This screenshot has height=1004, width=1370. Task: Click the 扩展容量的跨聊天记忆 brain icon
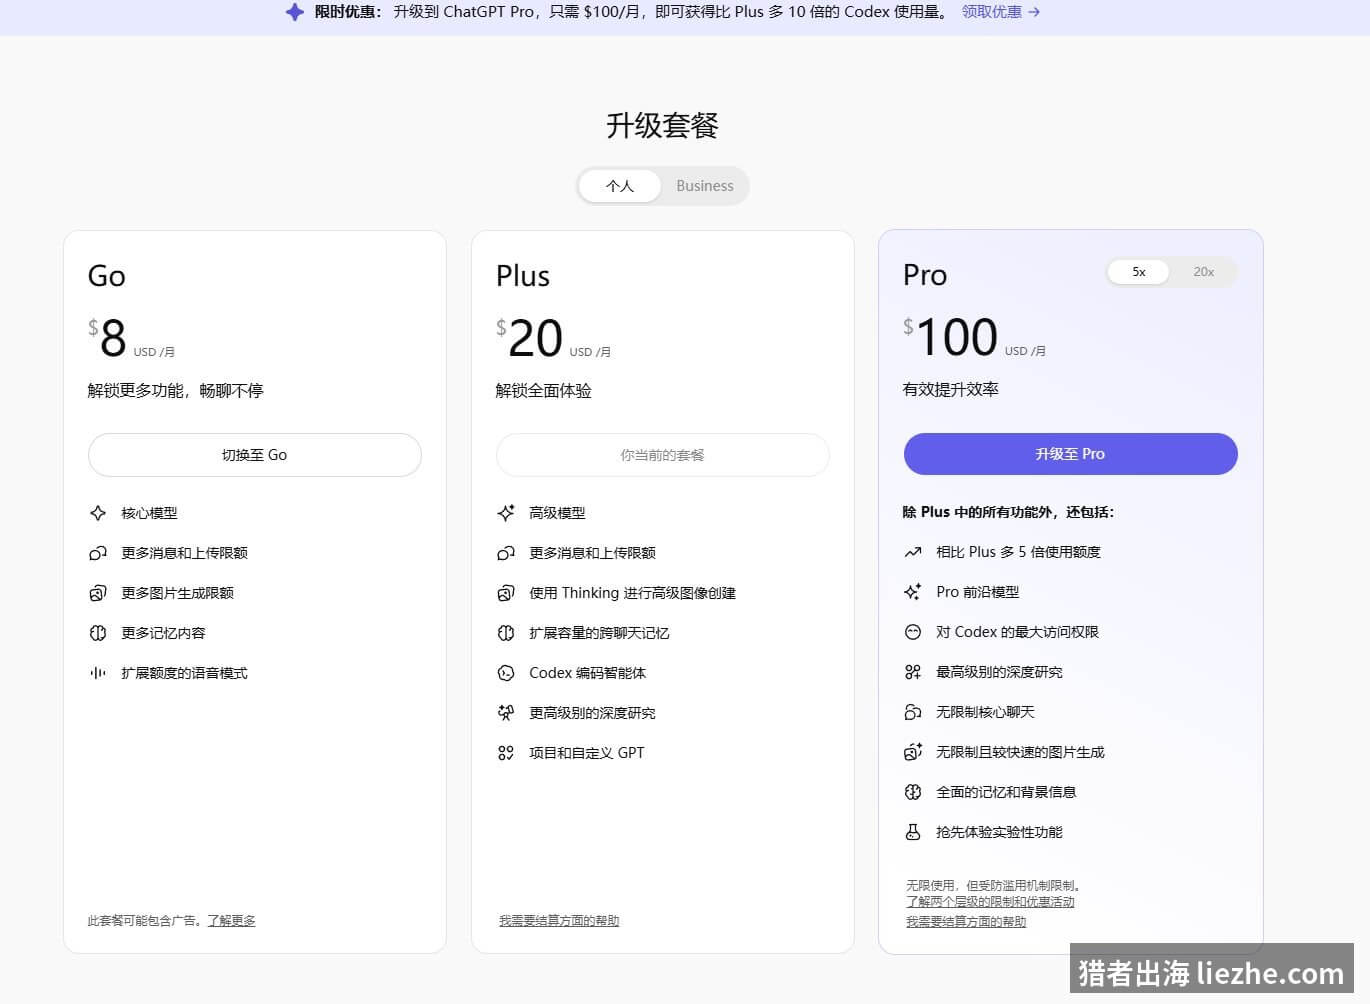point(506,633)
